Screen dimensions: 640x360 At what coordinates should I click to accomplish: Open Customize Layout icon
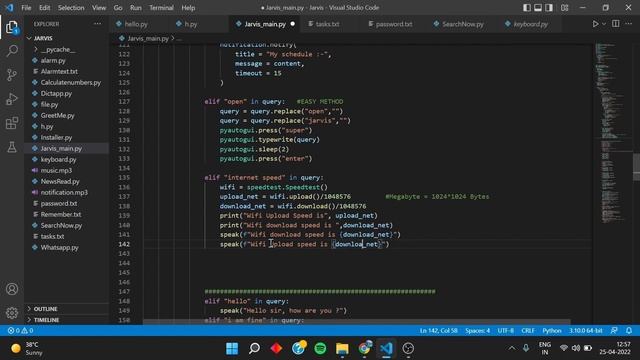564,8
